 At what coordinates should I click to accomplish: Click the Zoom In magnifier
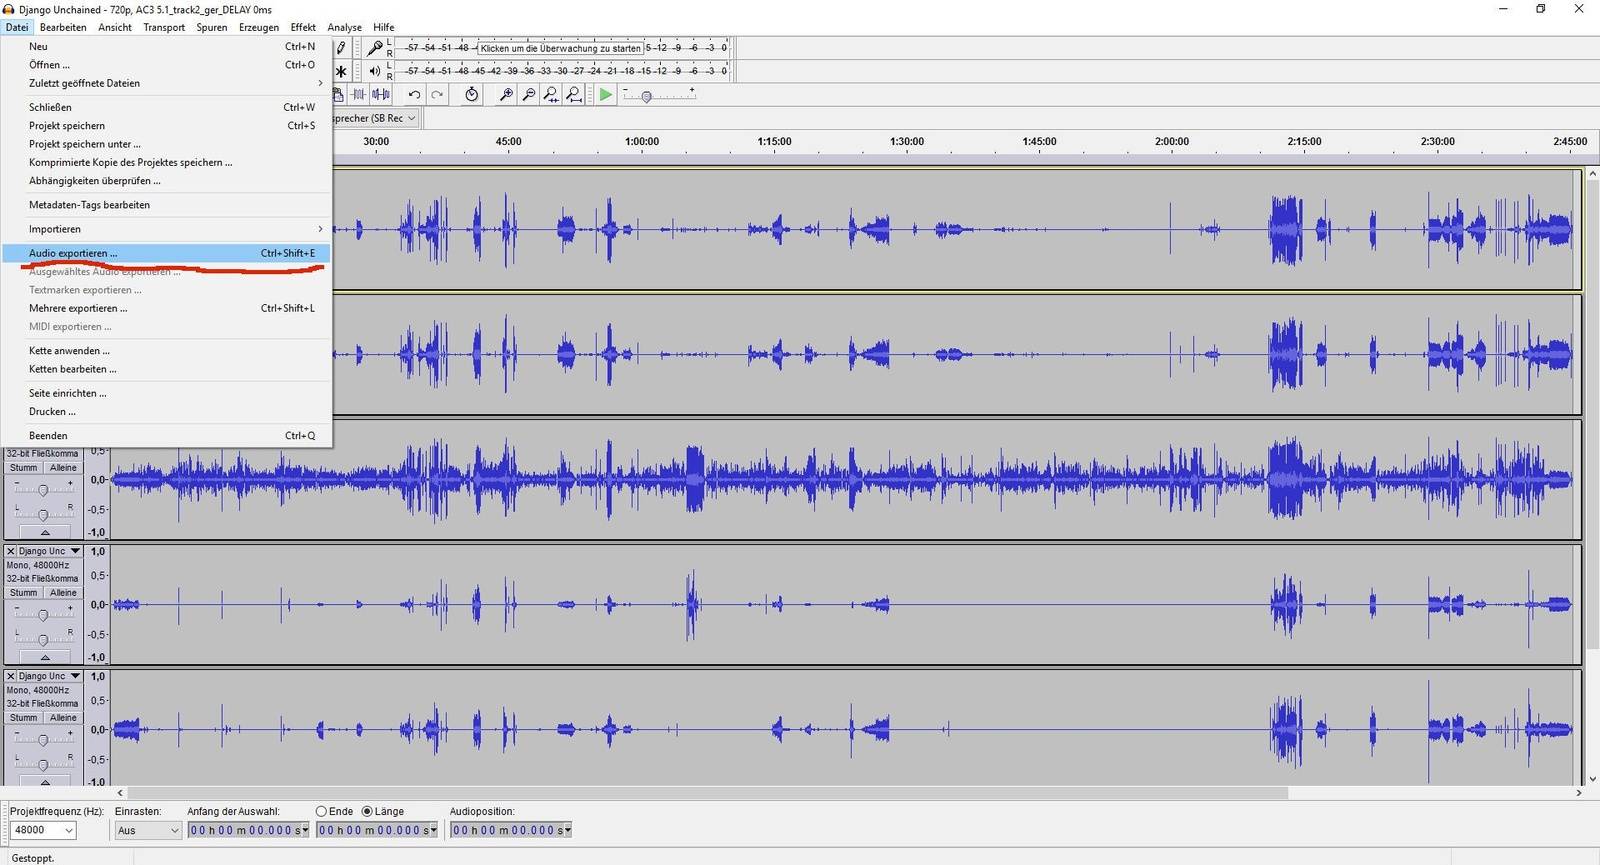506,94
